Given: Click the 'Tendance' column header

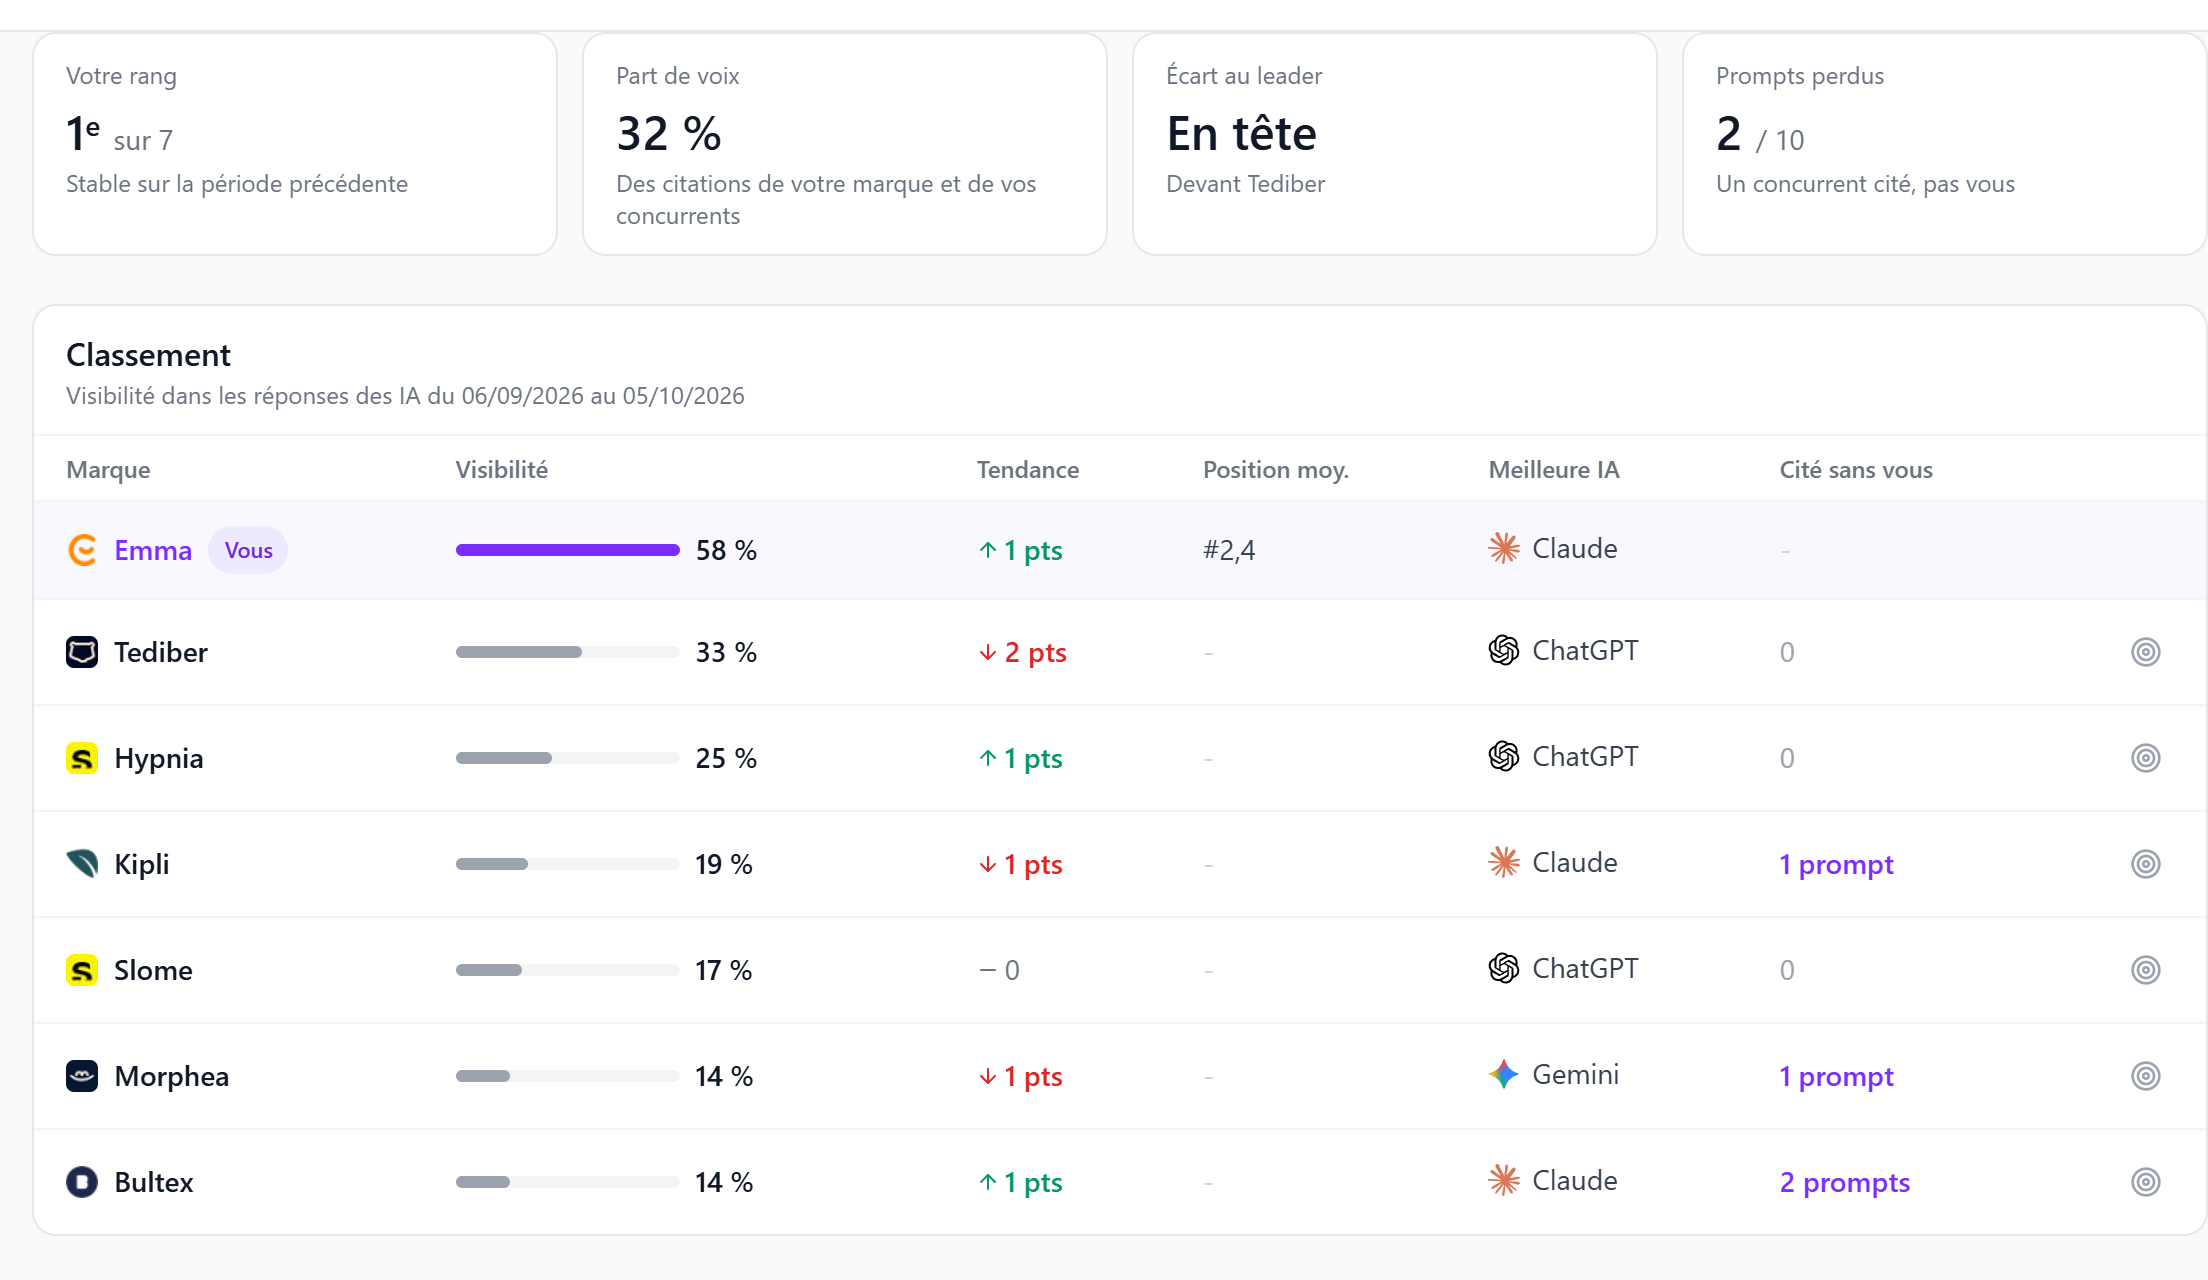Looking at the screenshot, I should (x=1028, y=470).
